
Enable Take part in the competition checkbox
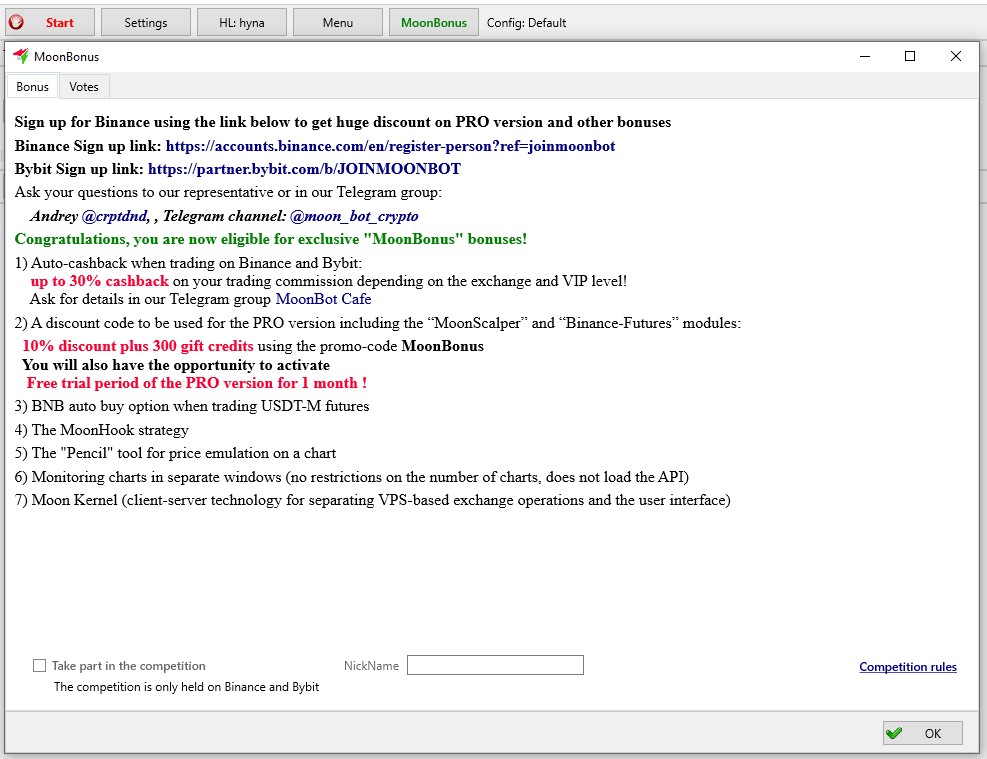click(x=40, y=665)
